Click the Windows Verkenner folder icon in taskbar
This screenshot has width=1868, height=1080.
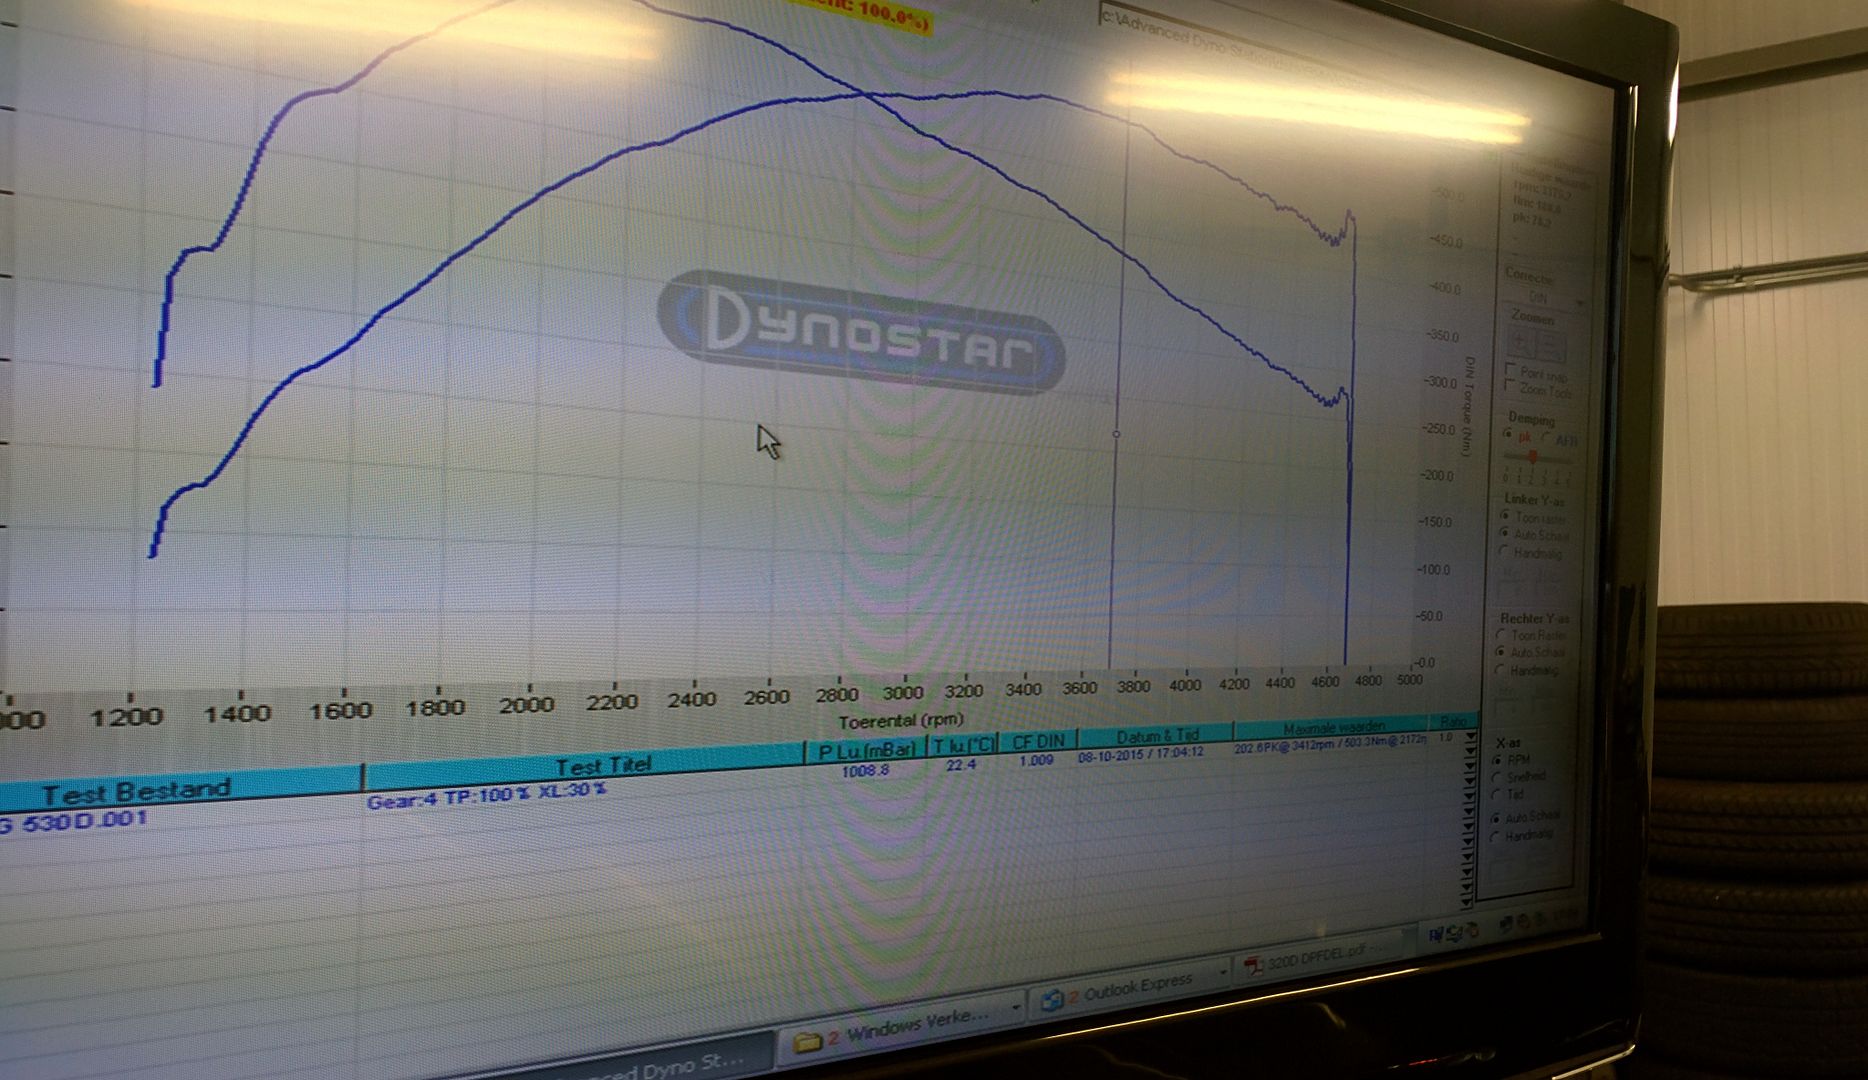(807, 1041)
